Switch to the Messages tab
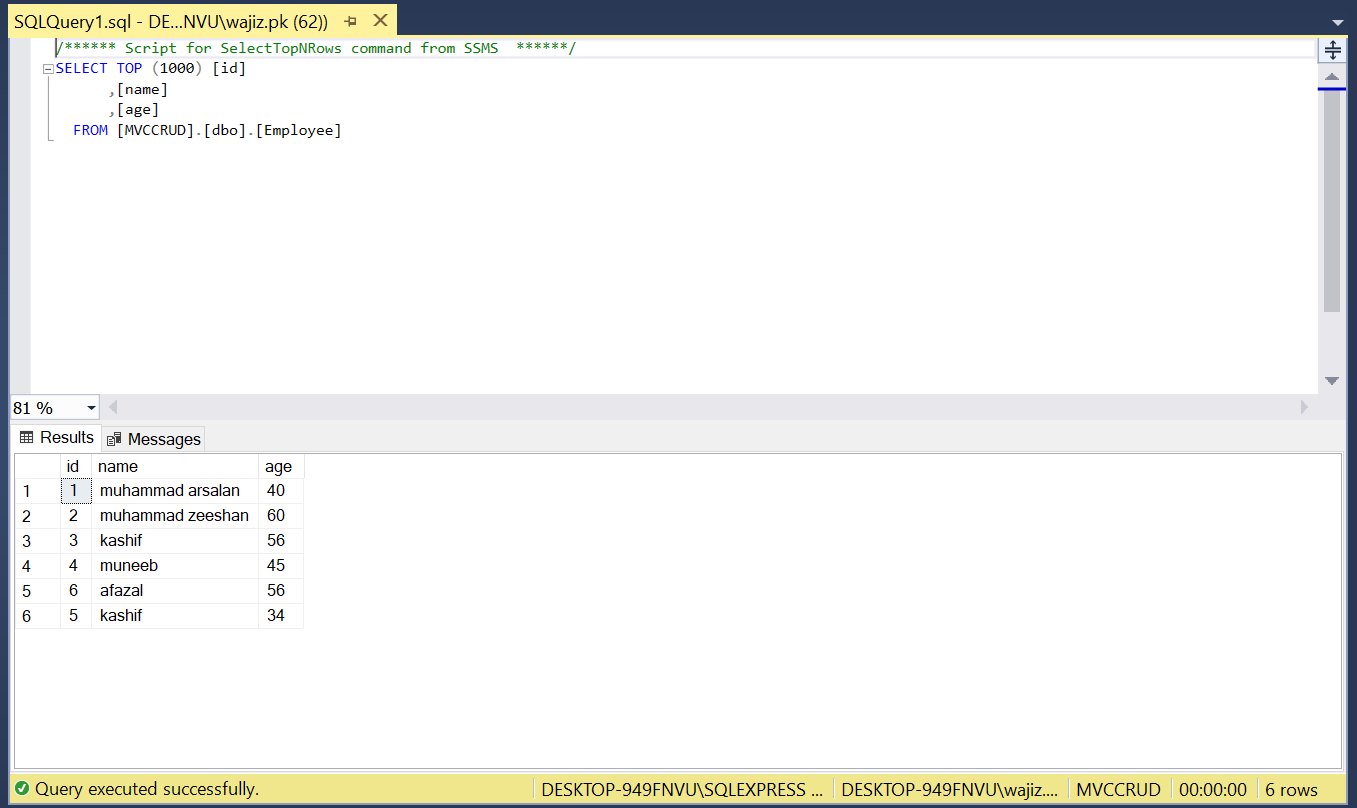This screenshot has width=1357, height=808. (153, 439)
